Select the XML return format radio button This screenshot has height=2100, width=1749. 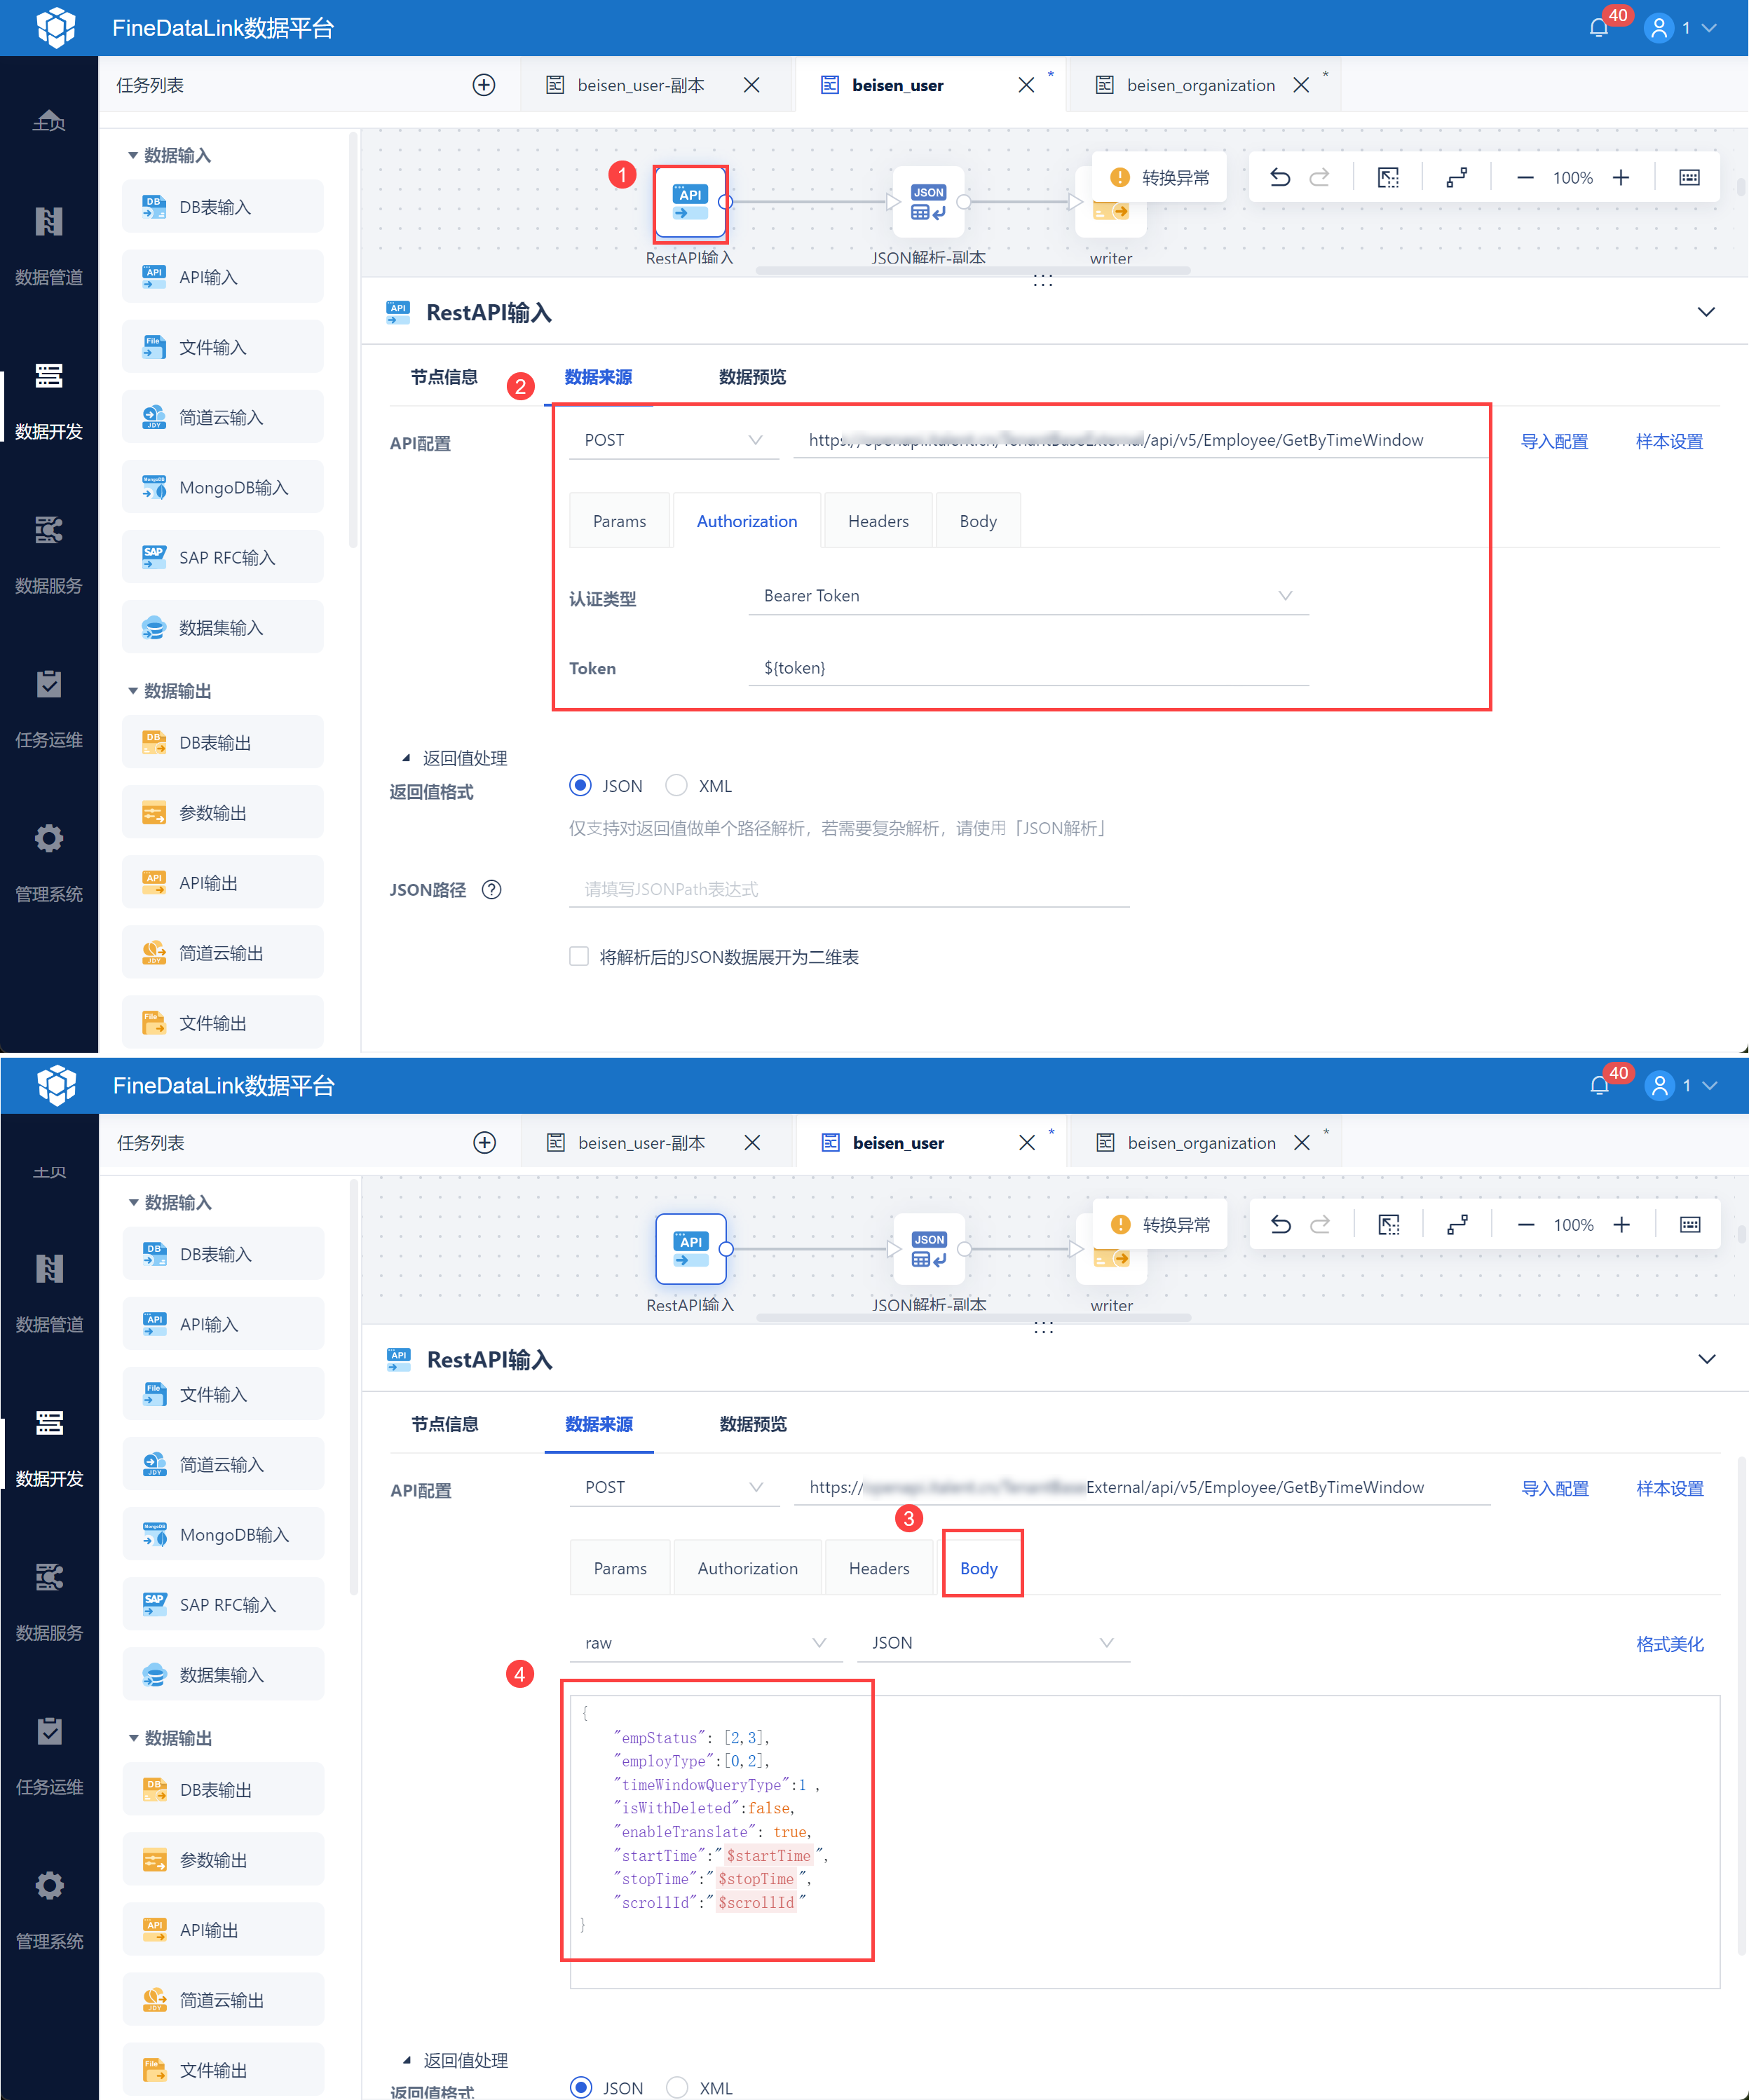(x=676, y=786)
